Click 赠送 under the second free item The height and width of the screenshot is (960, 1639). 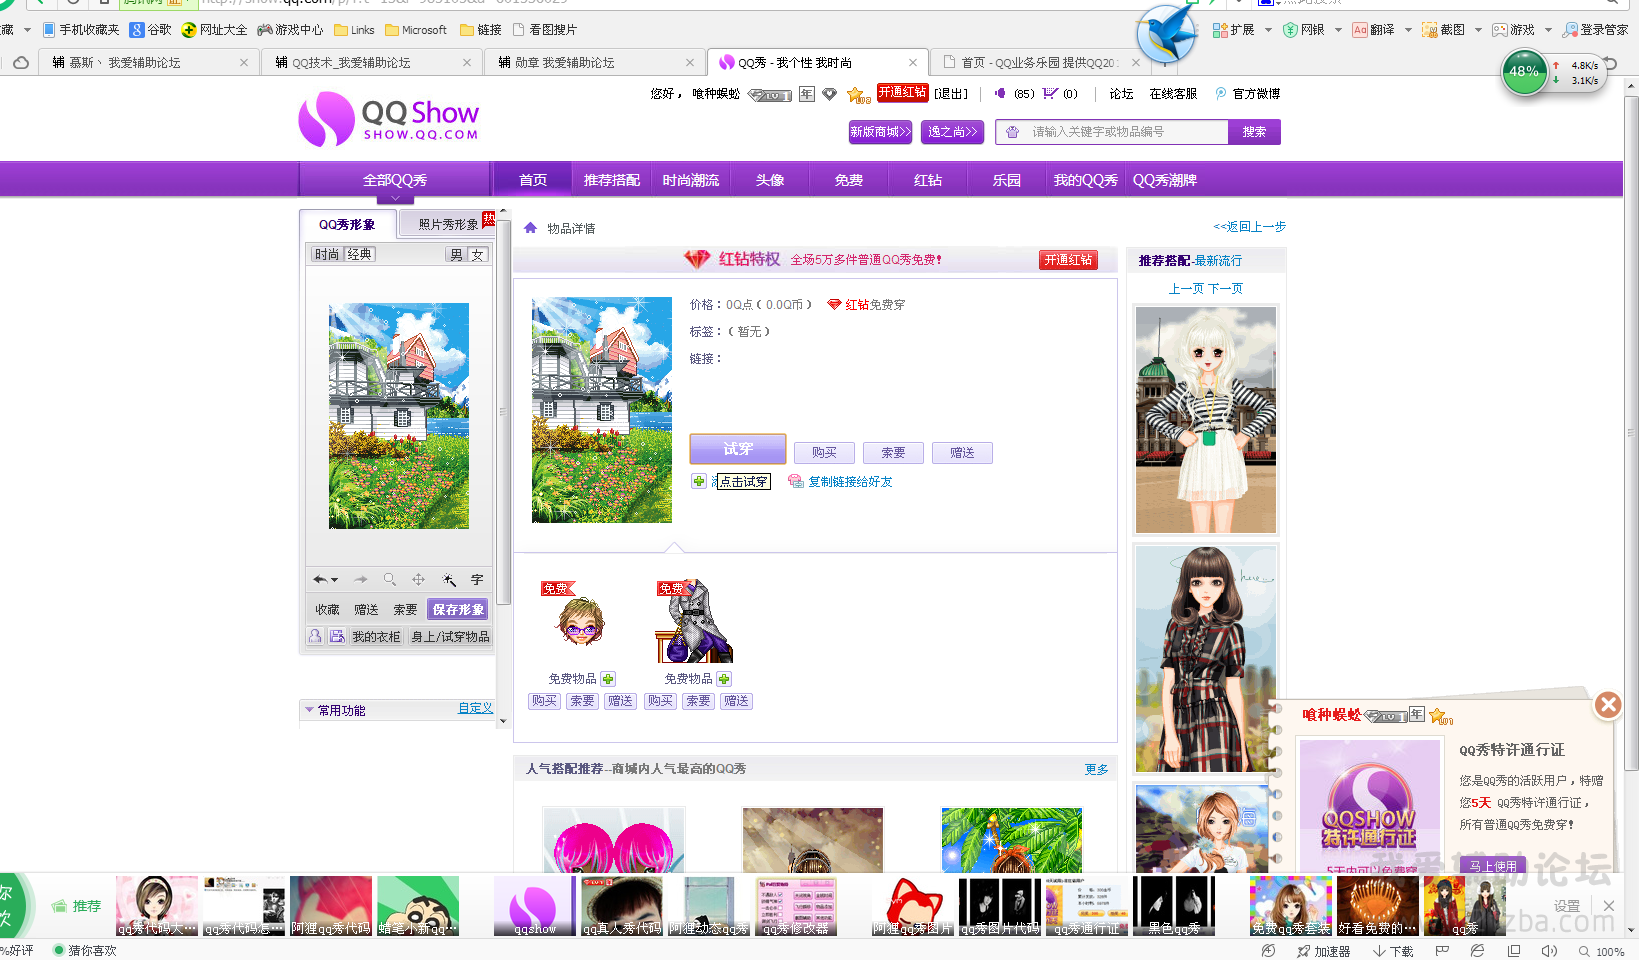point(737,701)
